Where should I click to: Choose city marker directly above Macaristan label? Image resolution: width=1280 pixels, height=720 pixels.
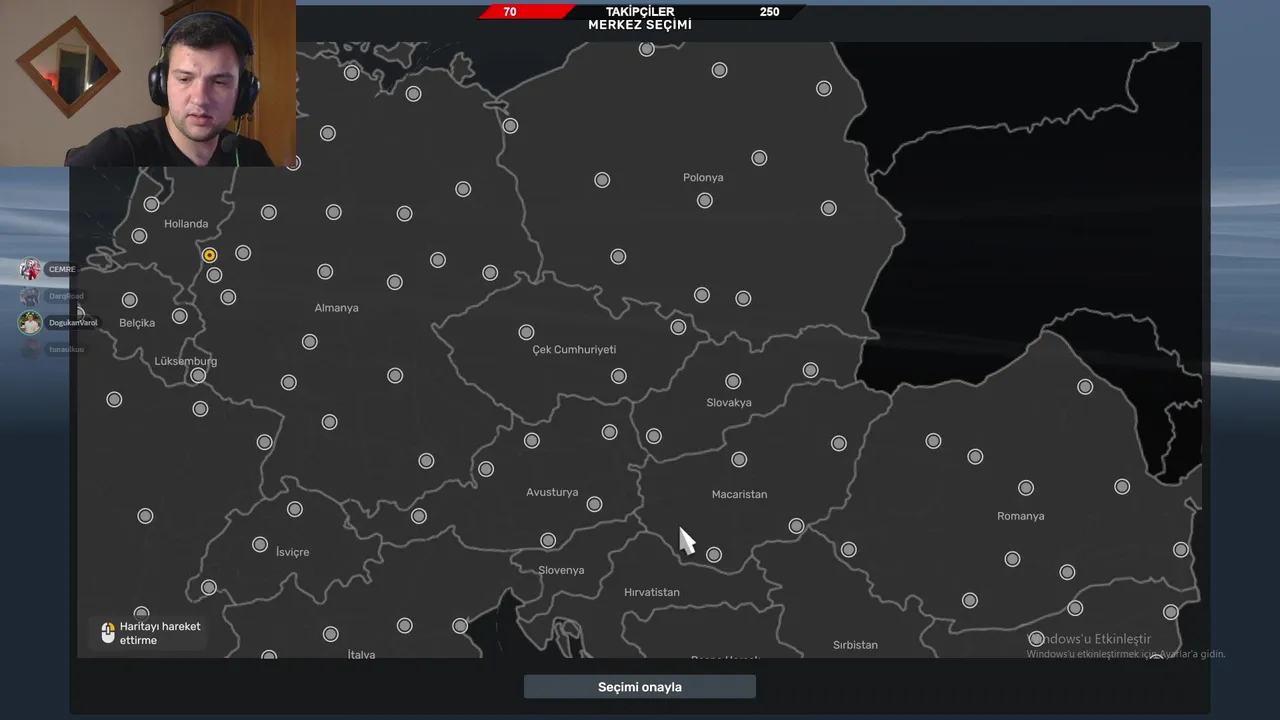pos(738,460)
